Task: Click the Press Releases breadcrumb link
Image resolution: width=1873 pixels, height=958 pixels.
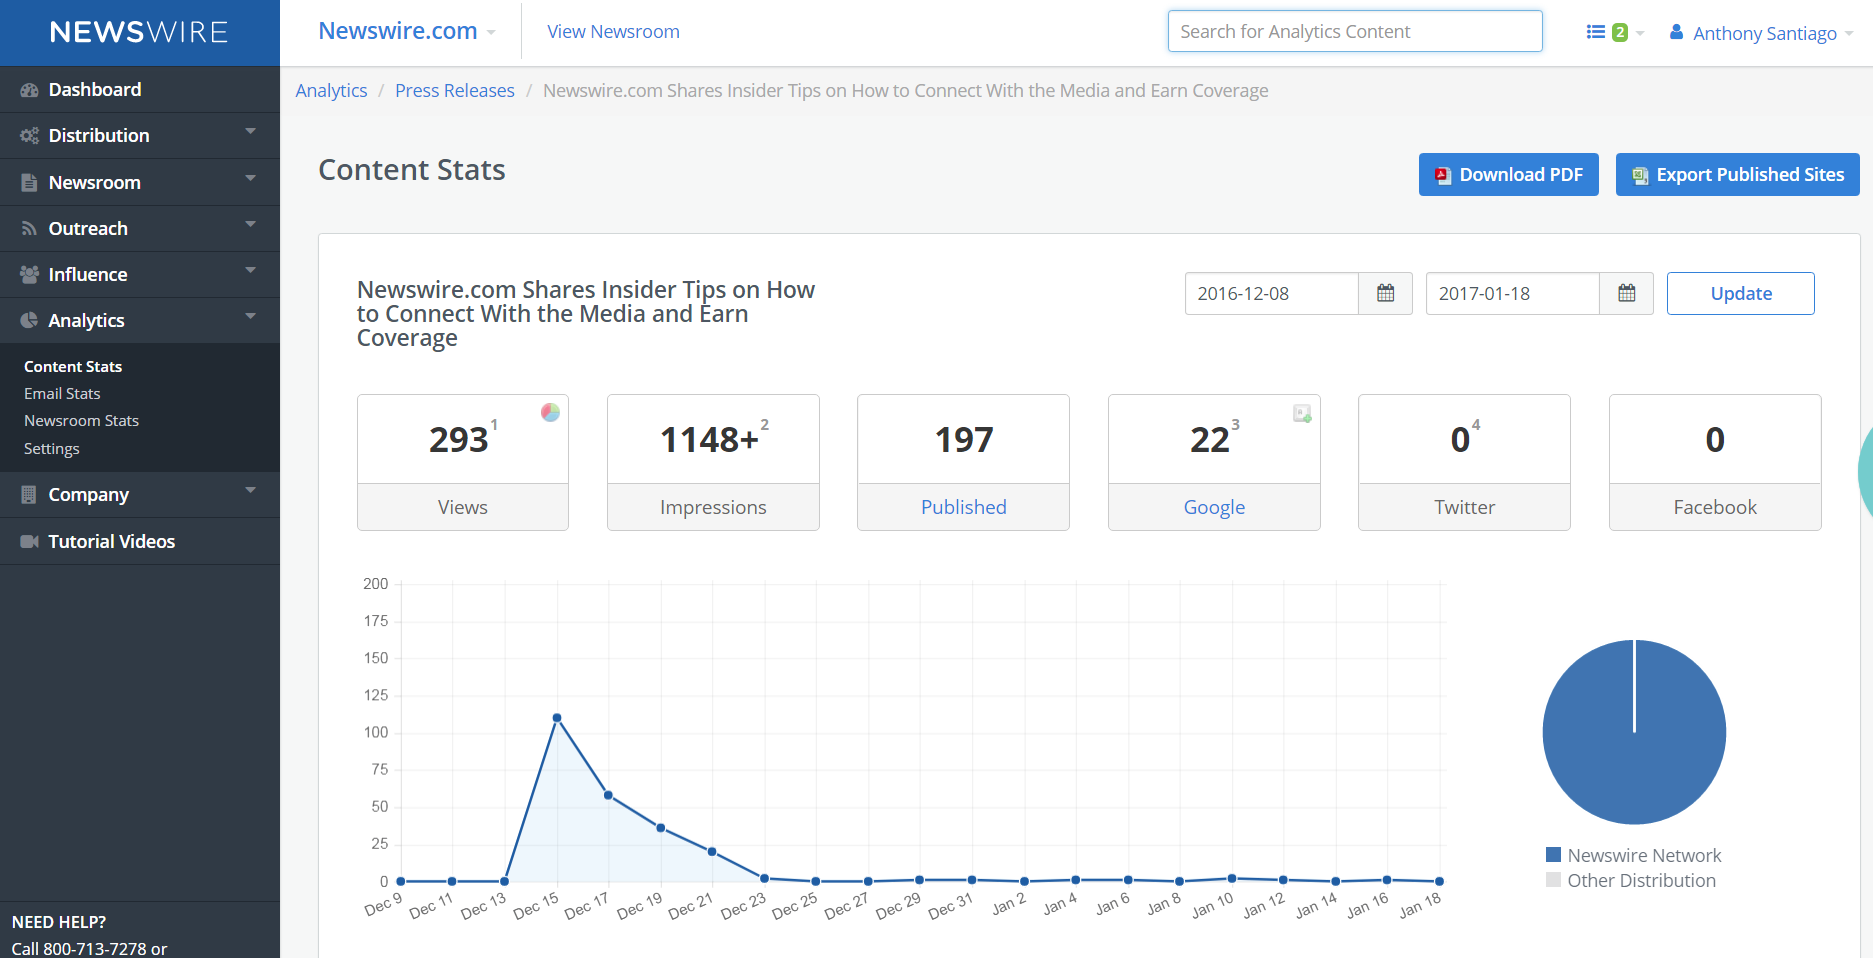Action: (x=455, y=91)
